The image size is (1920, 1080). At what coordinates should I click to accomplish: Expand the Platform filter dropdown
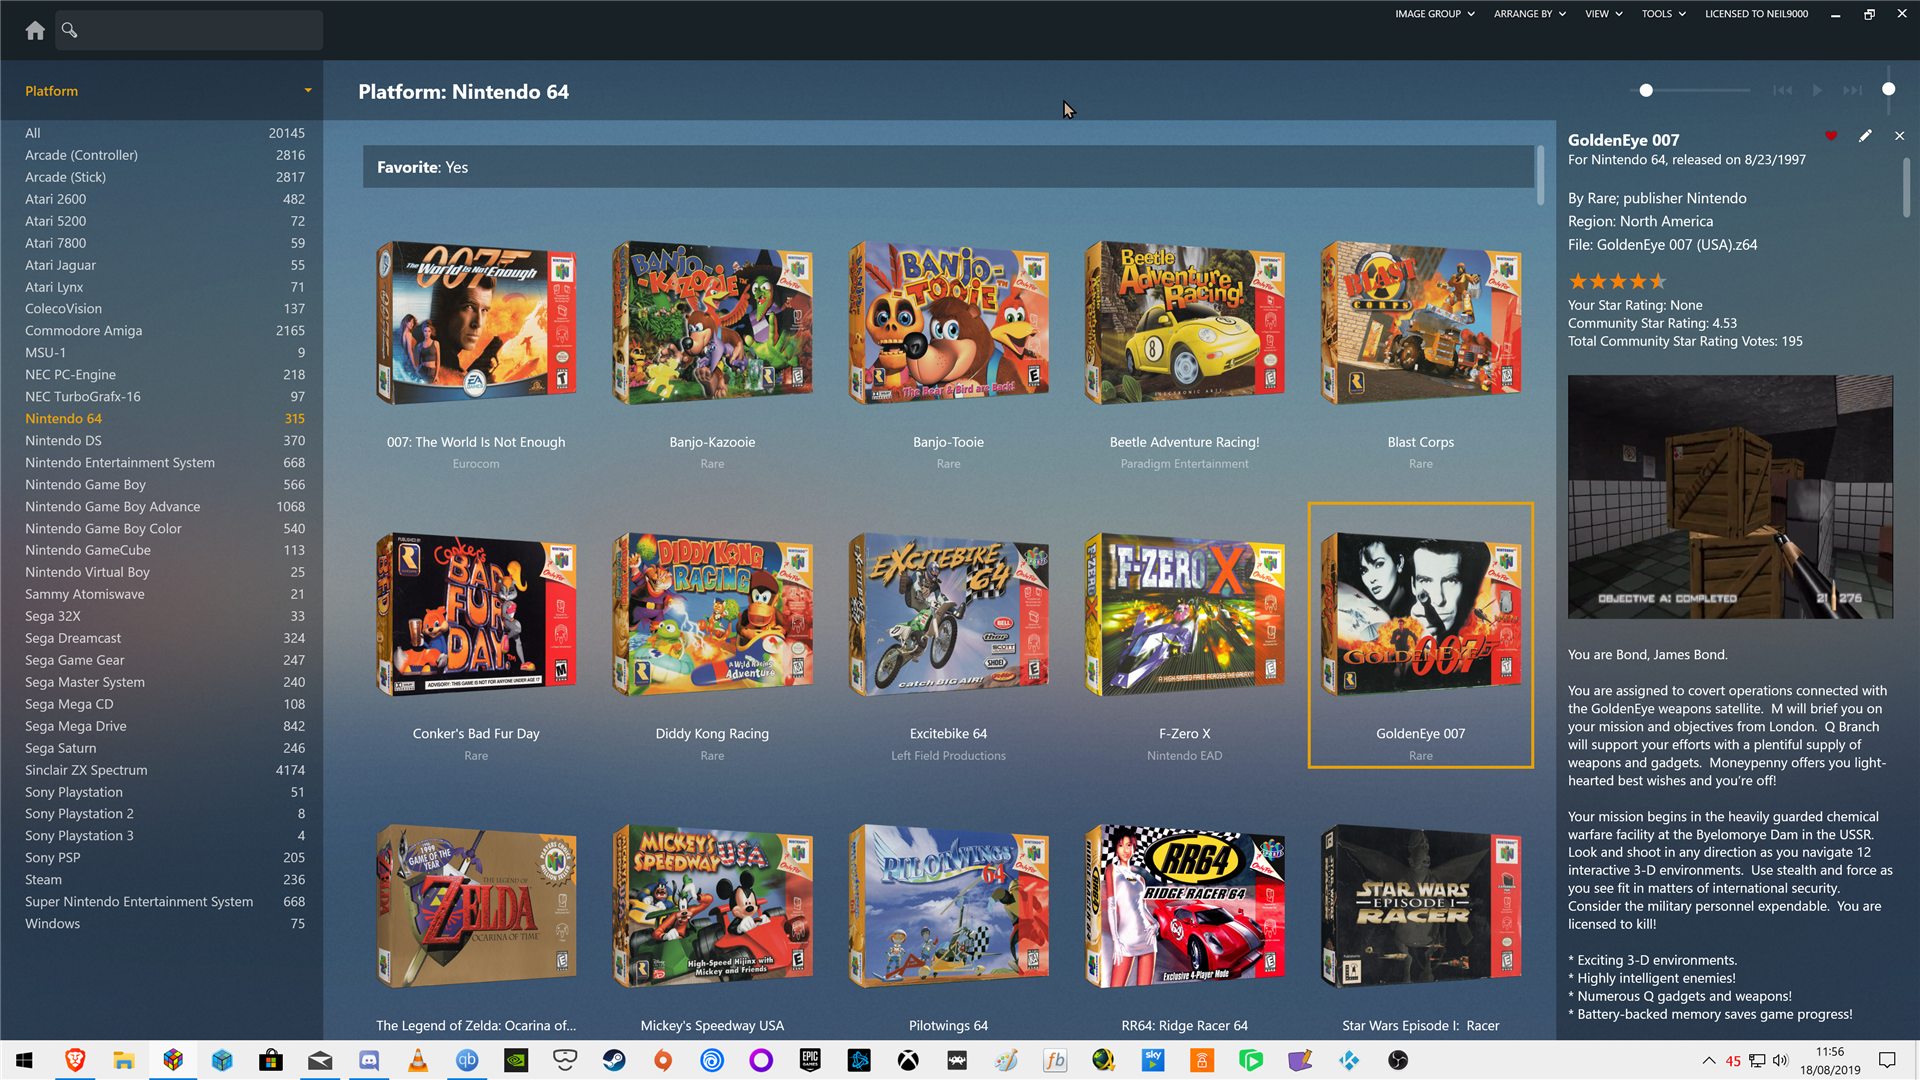coord(308,91)
